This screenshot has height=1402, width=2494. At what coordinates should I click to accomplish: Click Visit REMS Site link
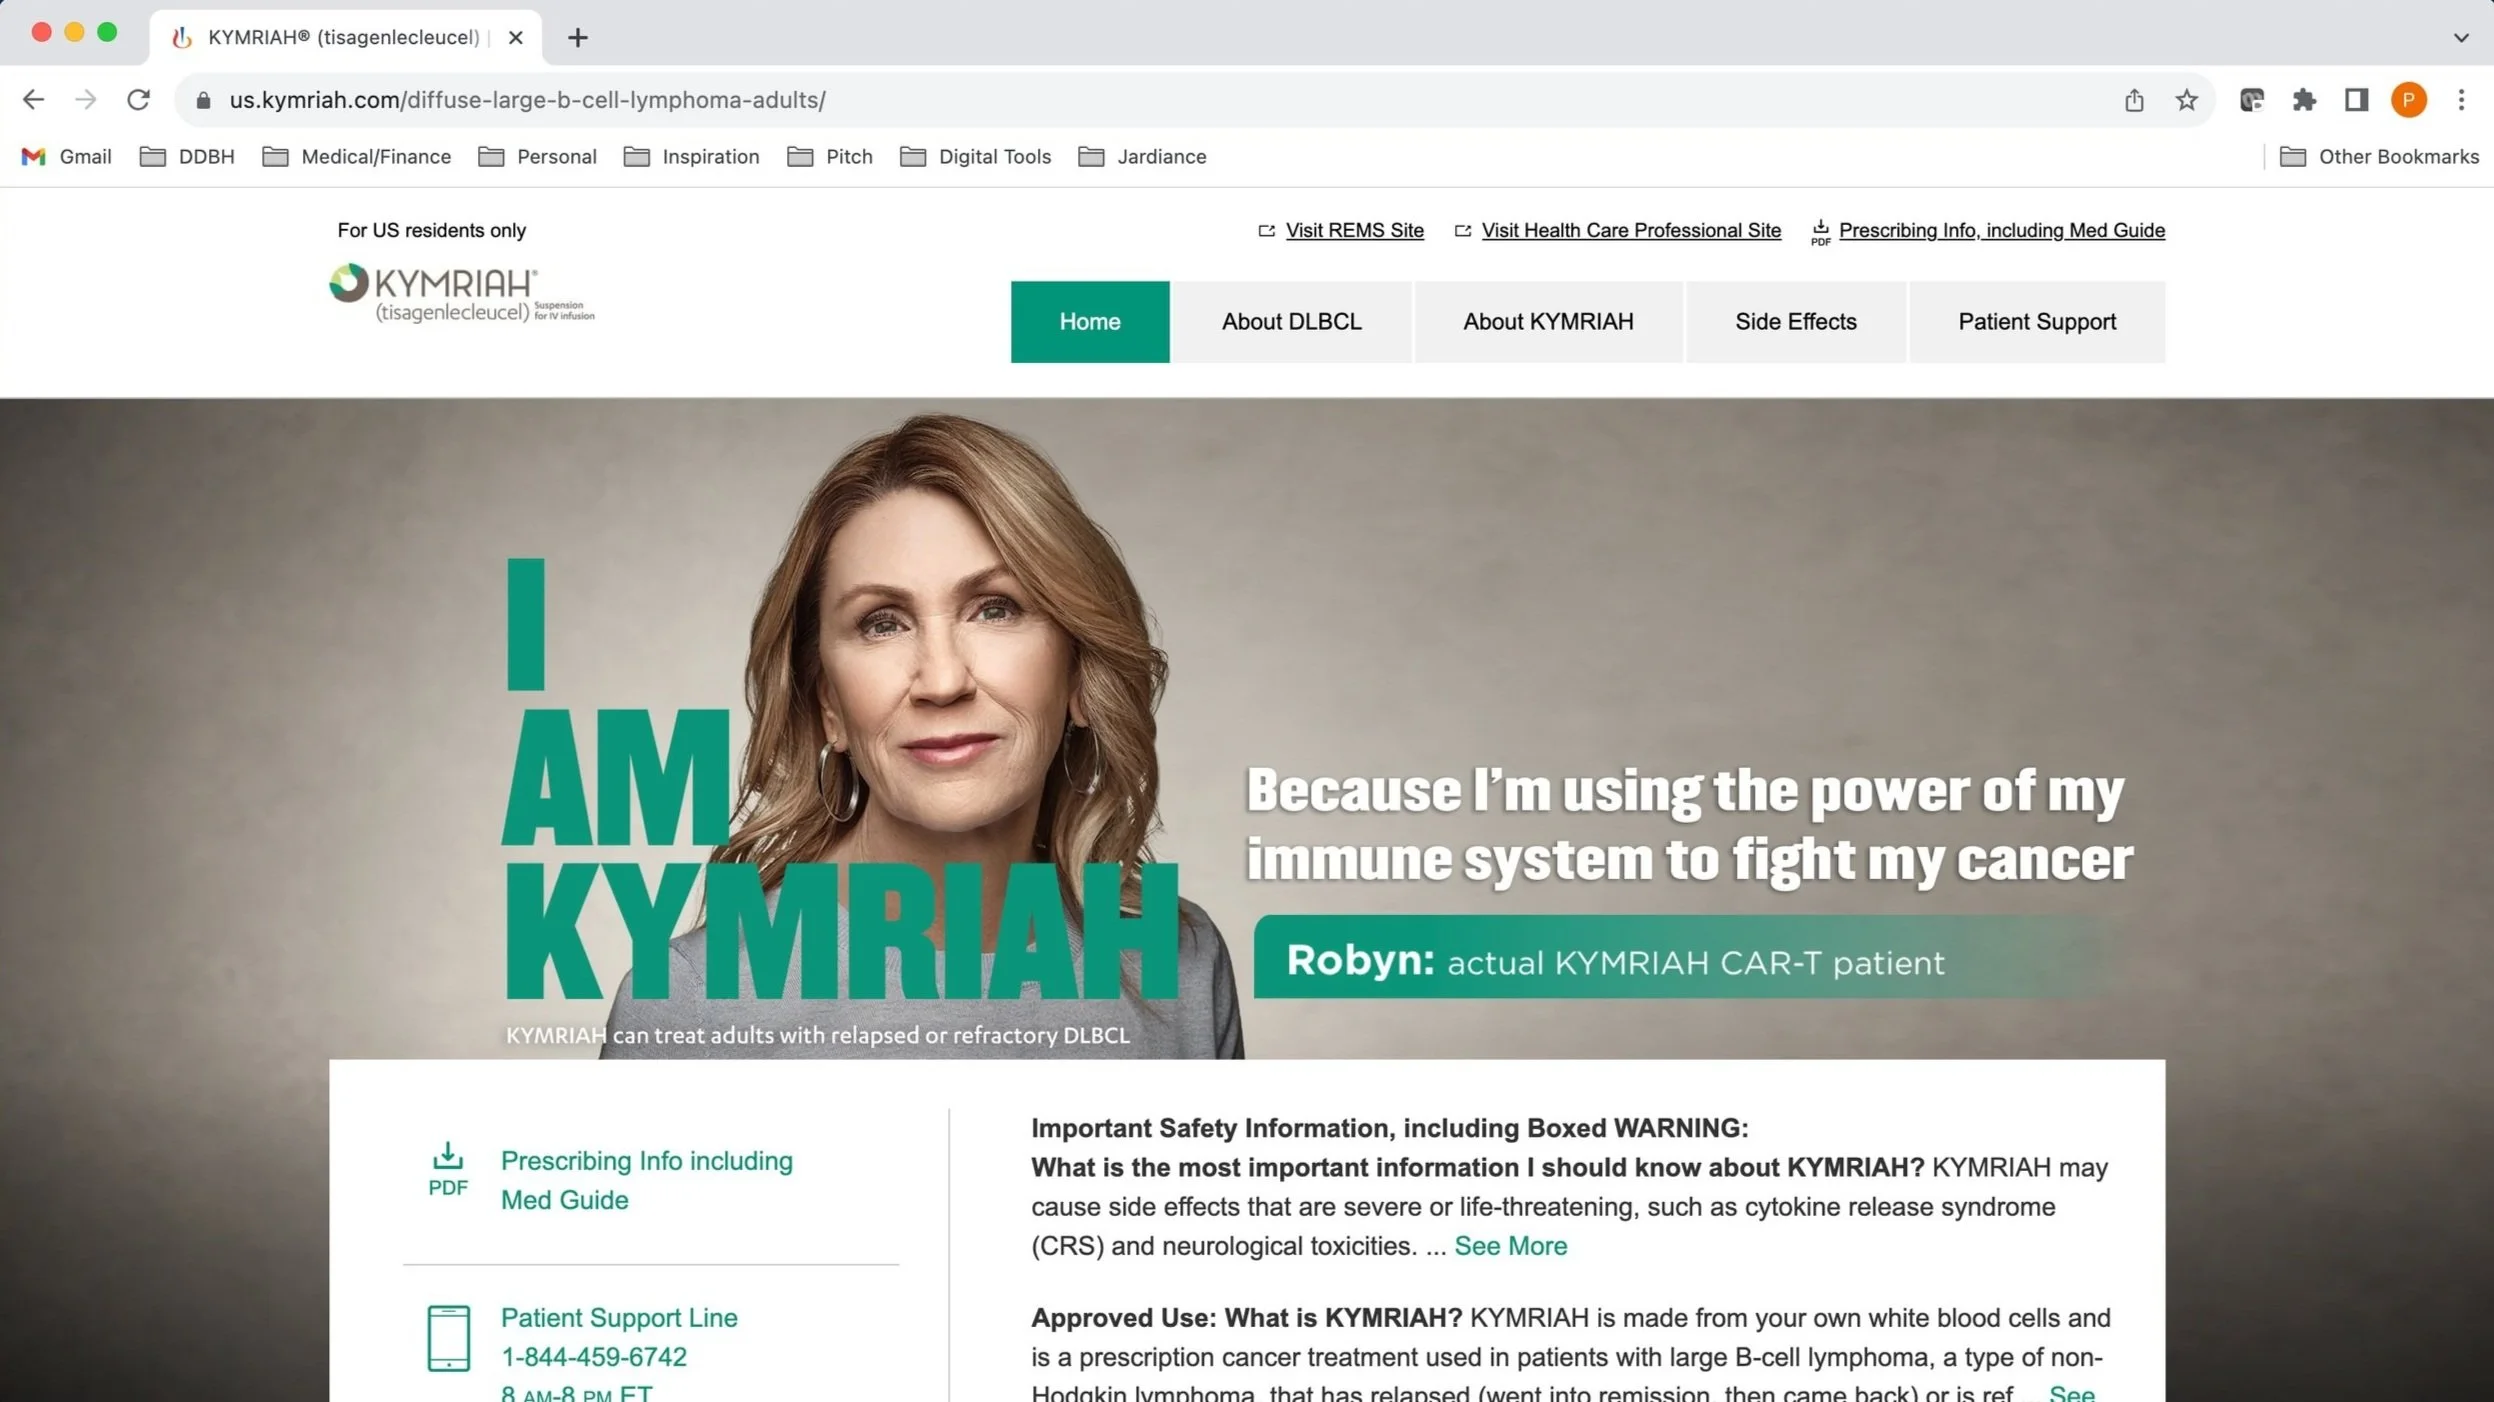(x=1353, y=231)
